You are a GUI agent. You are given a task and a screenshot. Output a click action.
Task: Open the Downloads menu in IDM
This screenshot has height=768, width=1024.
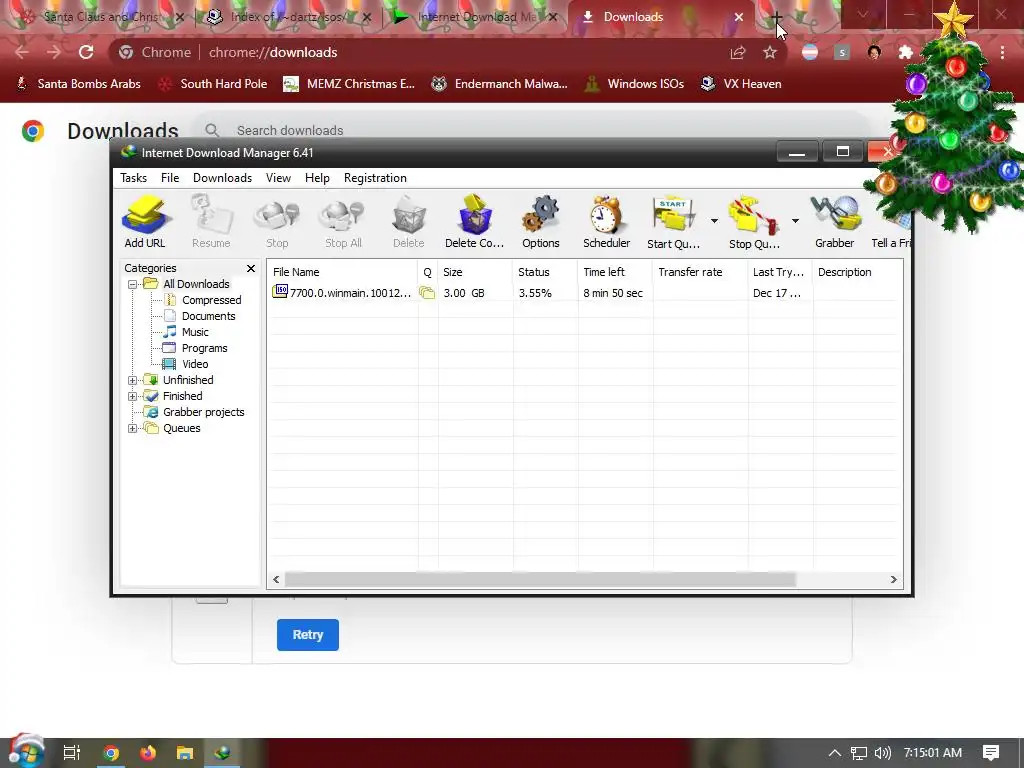222,178
